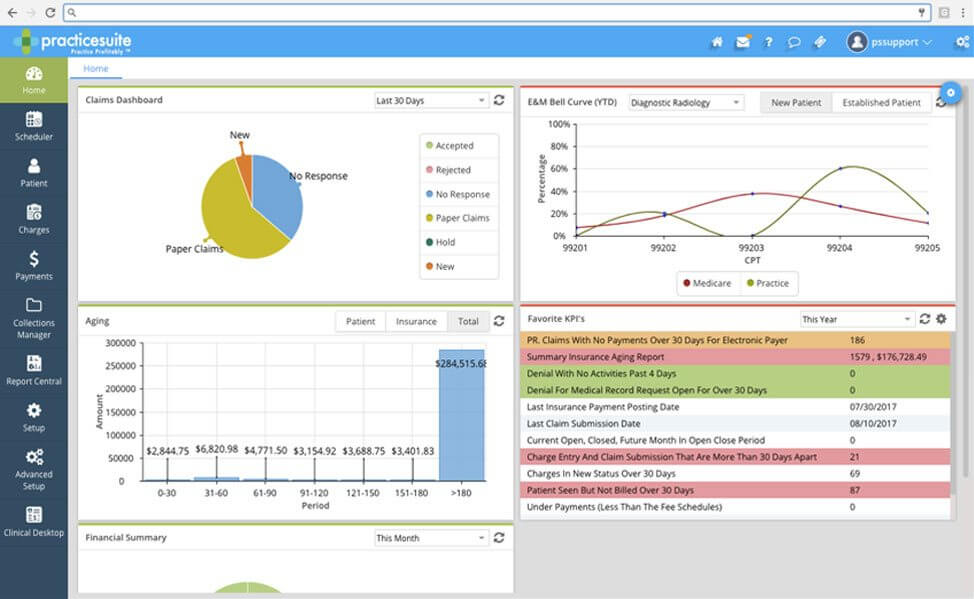The width and height of the screenshot is (974, 599).
Task: Open Summary Insurance Aging Report KPI
Action: coord(735,357)
